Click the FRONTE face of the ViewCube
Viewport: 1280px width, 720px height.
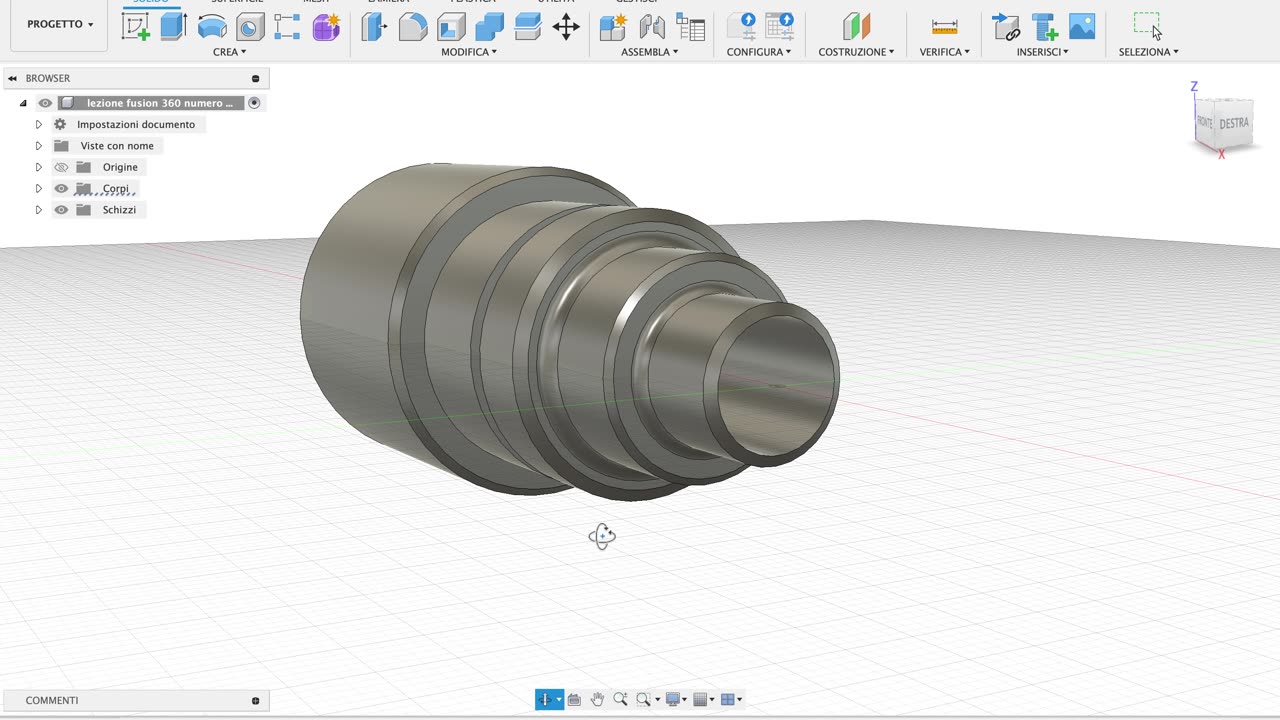point(1205,122)
